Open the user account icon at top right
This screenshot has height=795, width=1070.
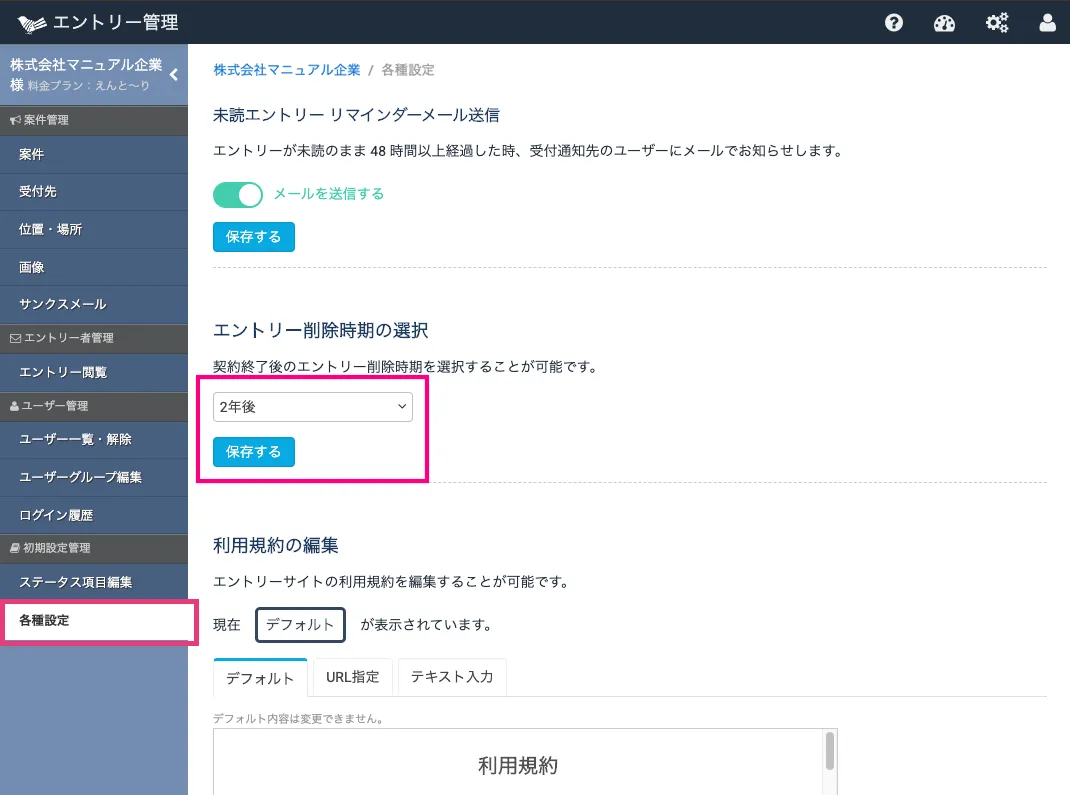(x=1046, y=22)
